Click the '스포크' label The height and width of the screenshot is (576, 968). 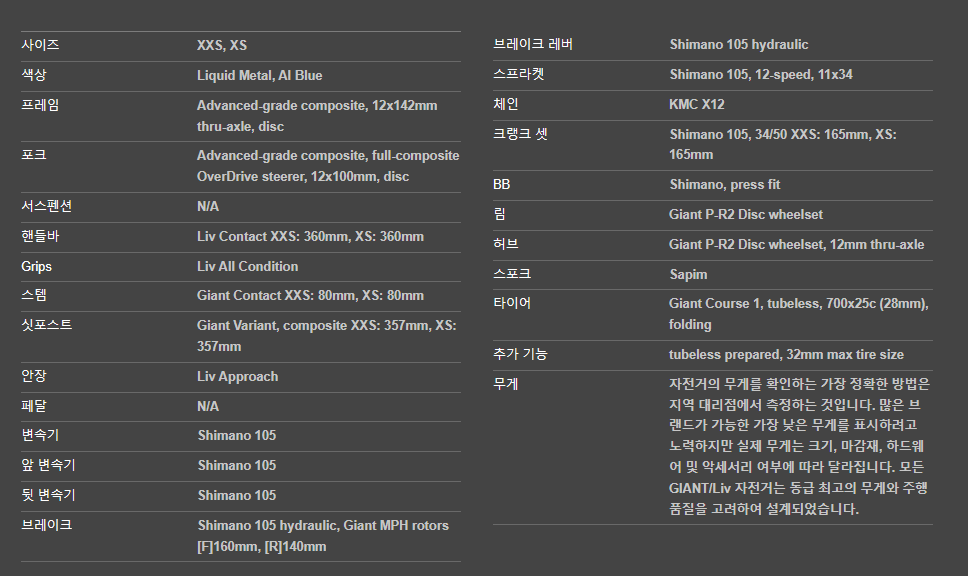[x=512, y=274]
